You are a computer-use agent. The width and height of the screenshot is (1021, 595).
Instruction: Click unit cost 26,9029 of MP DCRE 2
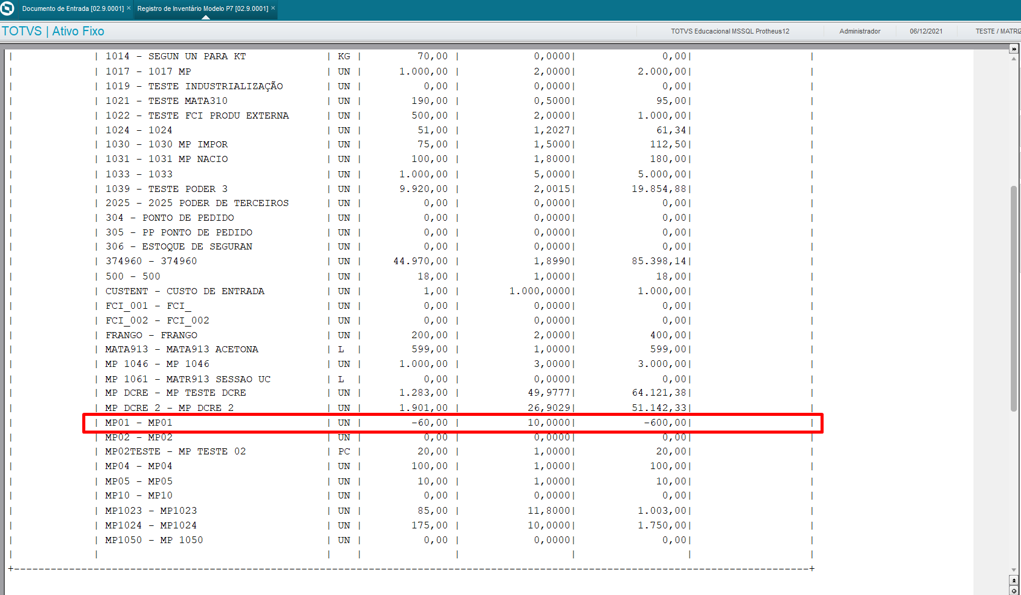[x=549, y=408]
